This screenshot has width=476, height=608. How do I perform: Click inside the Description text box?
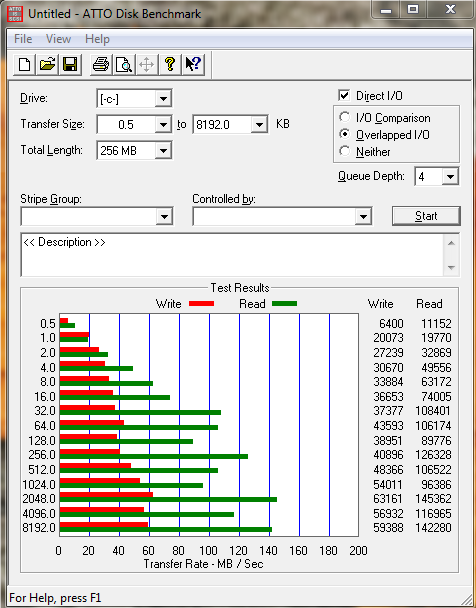point(232,255)
